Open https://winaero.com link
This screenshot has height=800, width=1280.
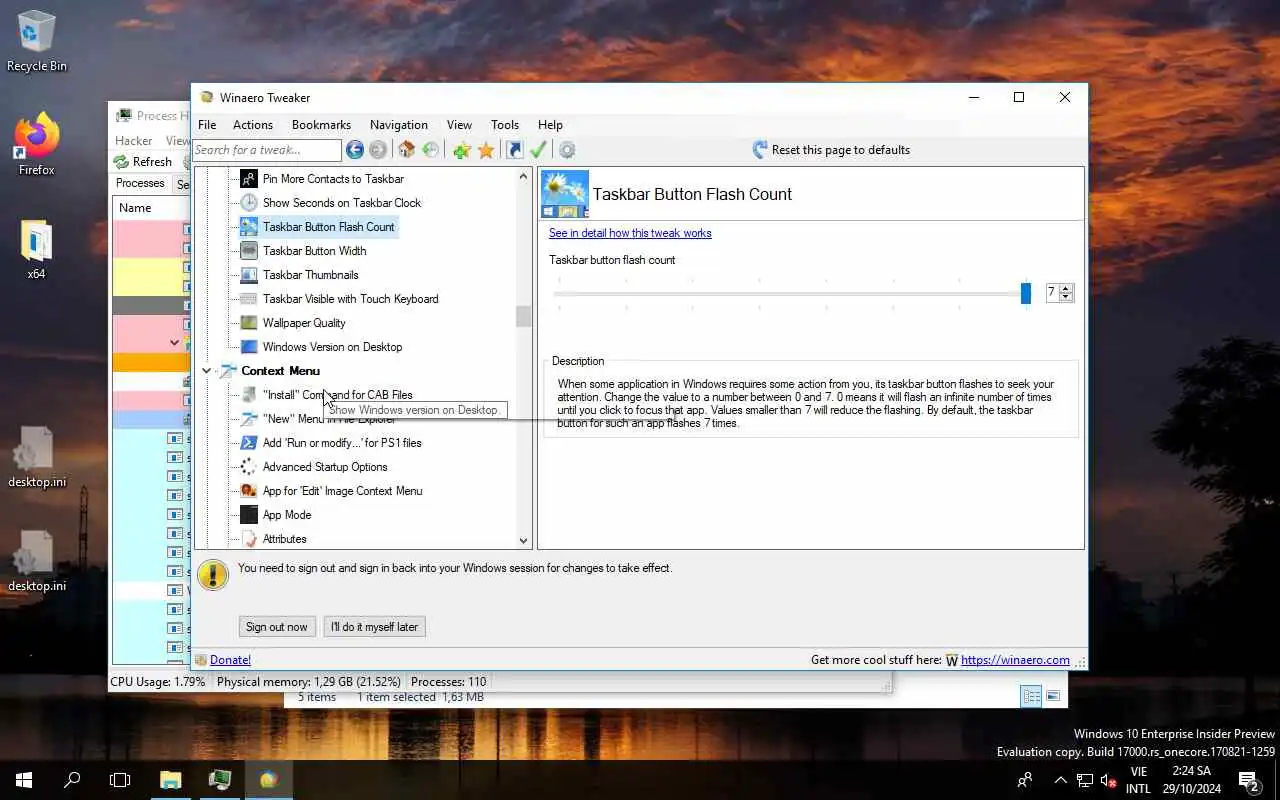1015,660
